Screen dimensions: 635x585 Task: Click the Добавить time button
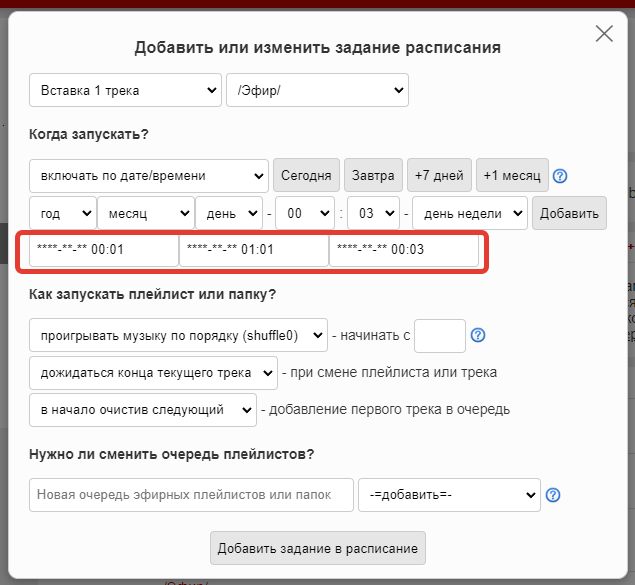pos(569,213)
